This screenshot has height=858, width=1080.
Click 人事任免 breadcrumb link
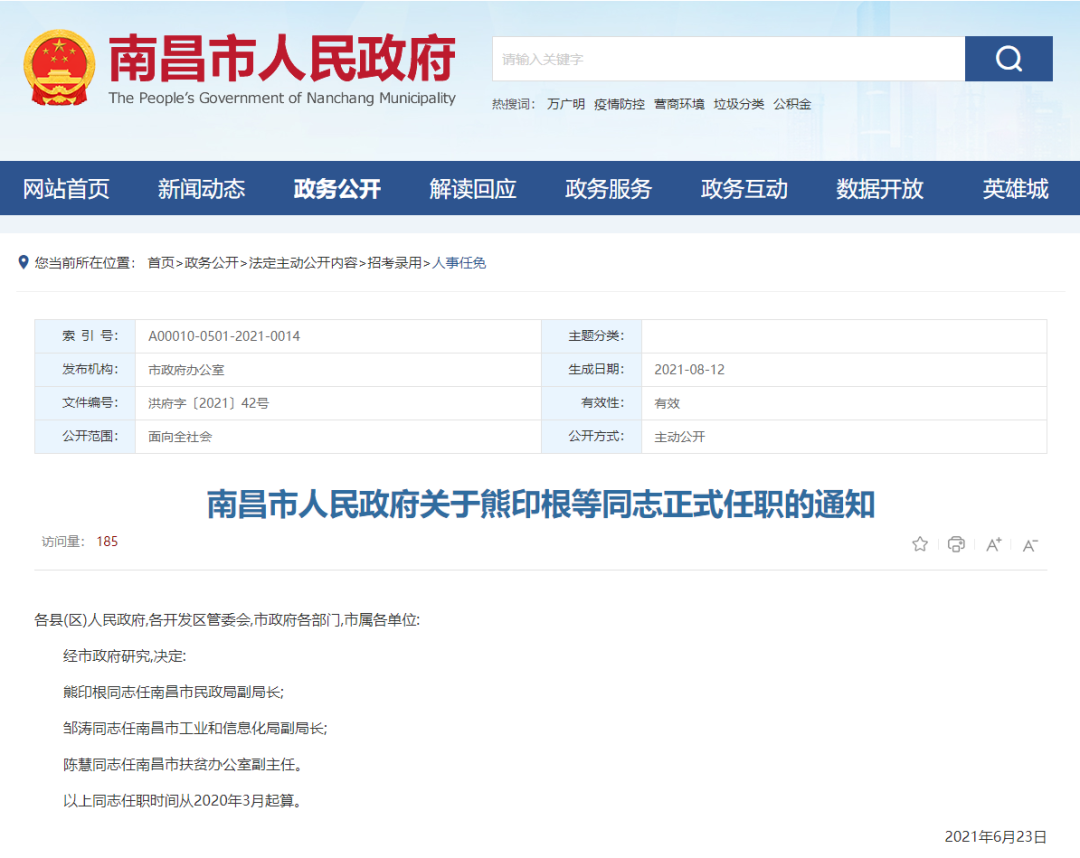(459, 263)
